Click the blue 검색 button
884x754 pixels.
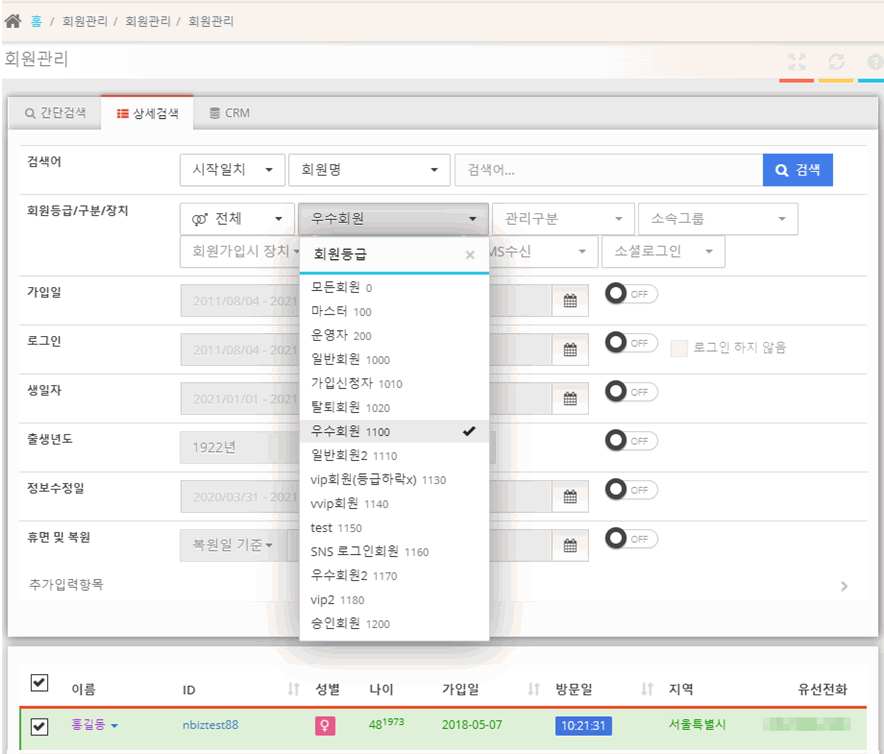point(798,170)
